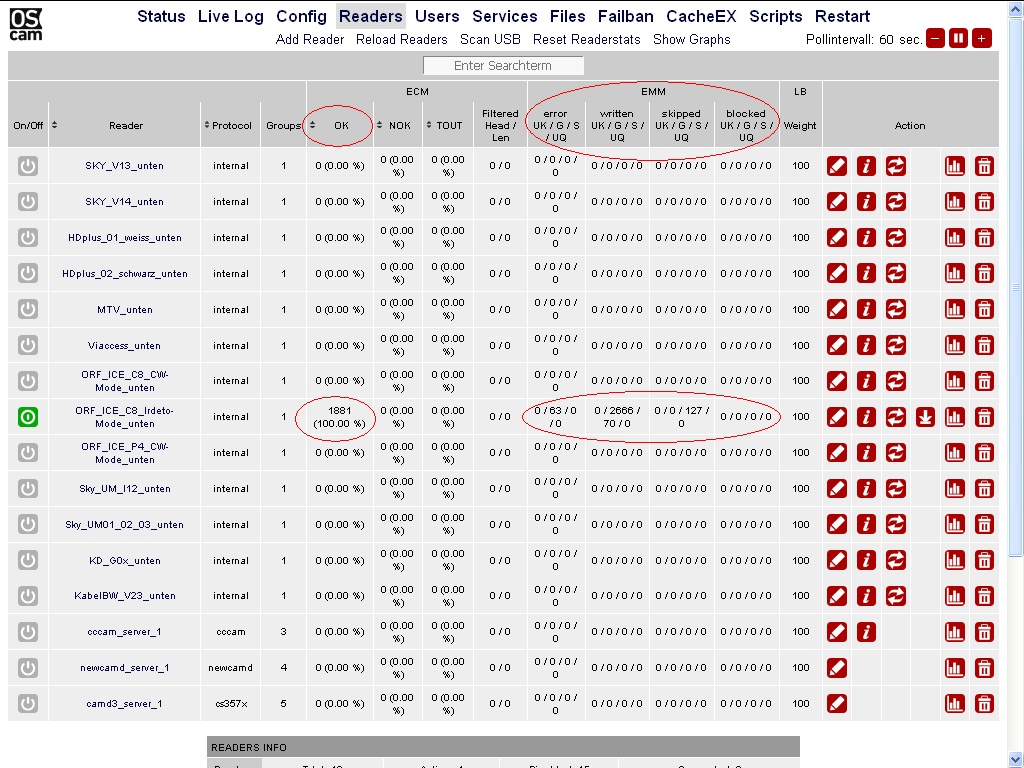The image size is (1024, 768).
Task: Increase poll interval with plus button
Action: [982, 39]
